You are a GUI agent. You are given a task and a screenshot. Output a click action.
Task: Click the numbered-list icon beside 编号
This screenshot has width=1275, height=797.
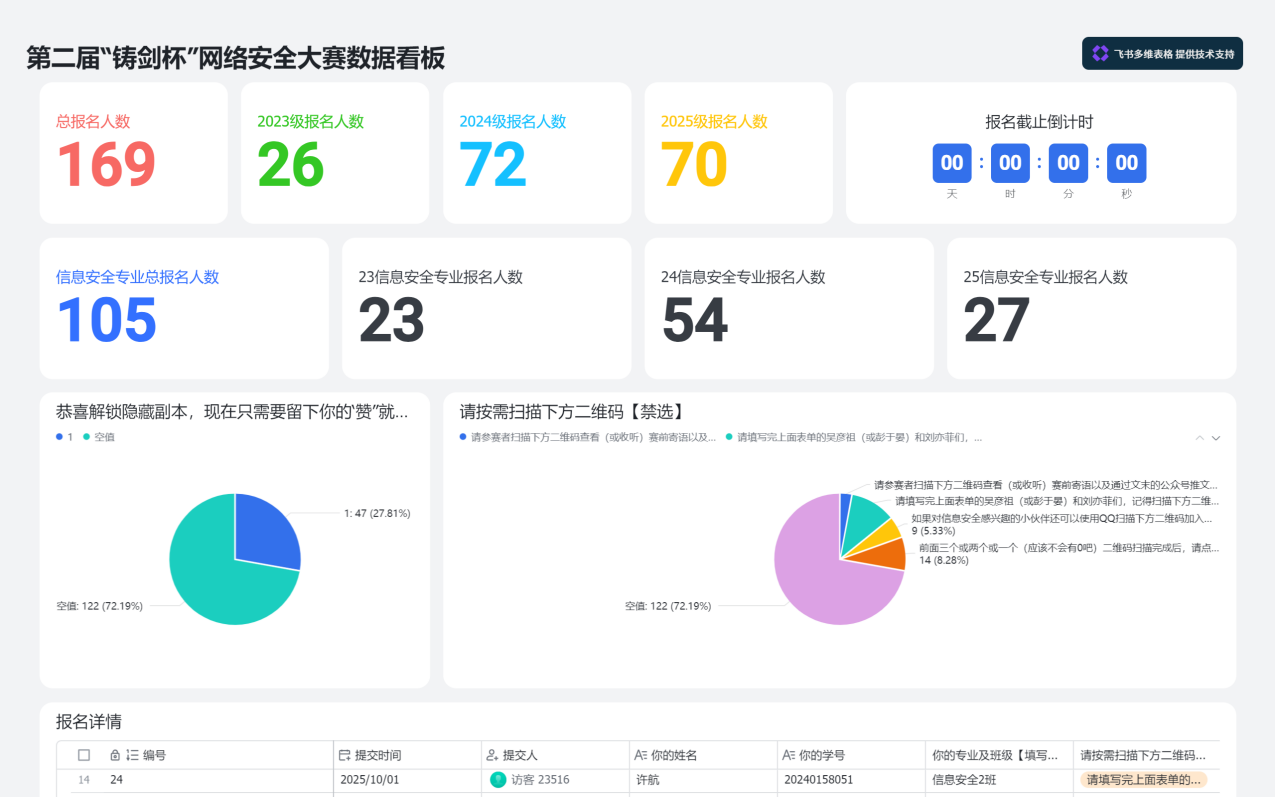pos(132,756)
